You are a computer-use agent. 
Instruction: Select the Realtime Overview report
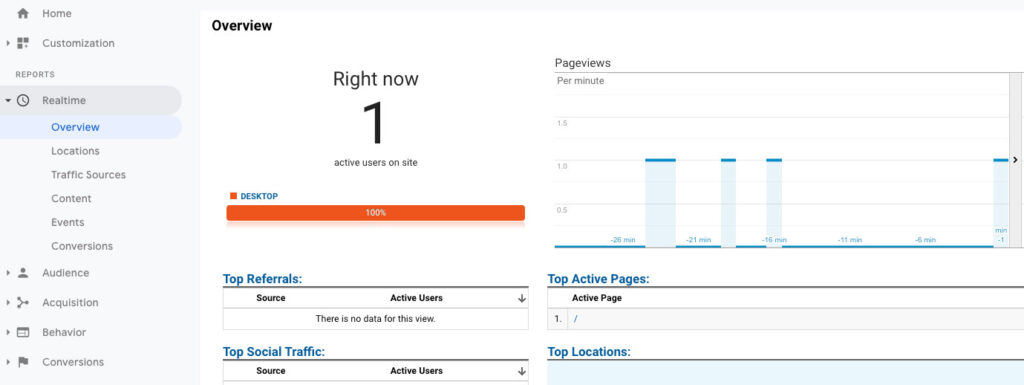pos(75,127)
